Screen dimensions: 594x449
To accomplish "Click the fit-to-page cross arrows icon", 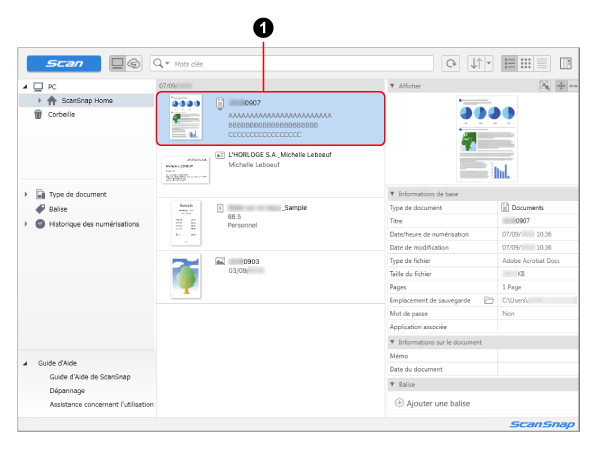I will pyautogui.click(x=561, y=86).
